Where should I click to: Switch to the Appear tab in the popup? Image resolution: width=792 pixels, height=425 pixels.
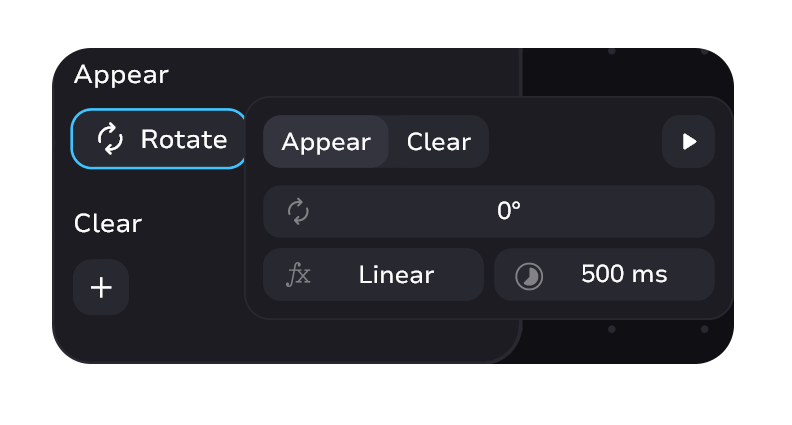coord(326,142)
